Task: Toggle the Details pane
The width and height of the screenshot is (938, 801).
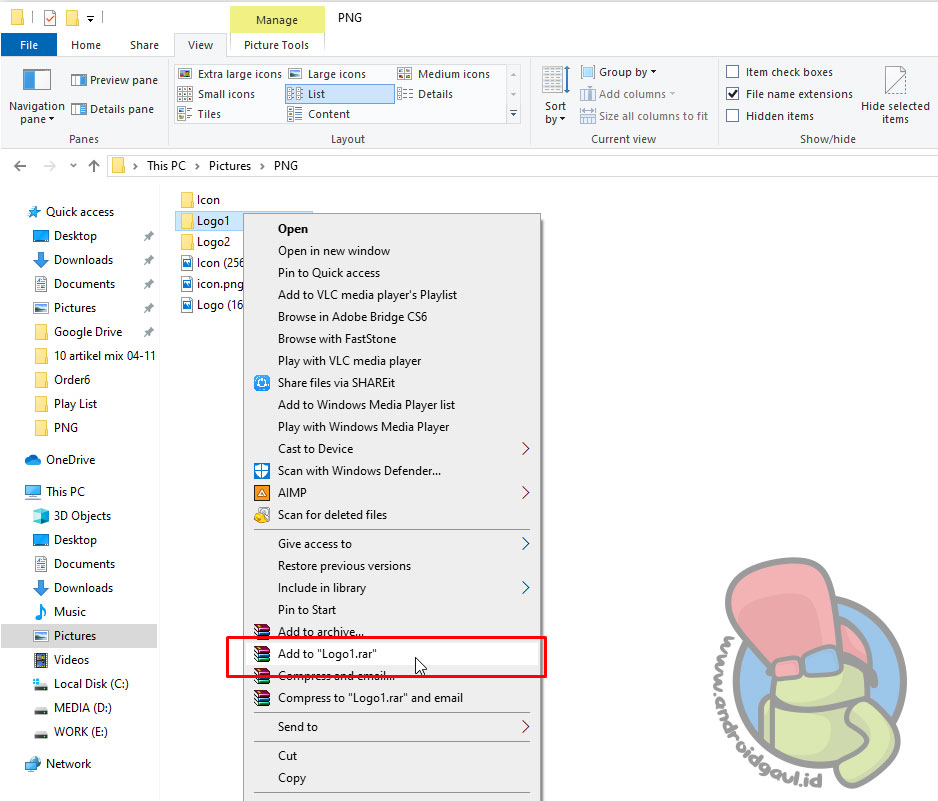Action: (x=112, y=109)
